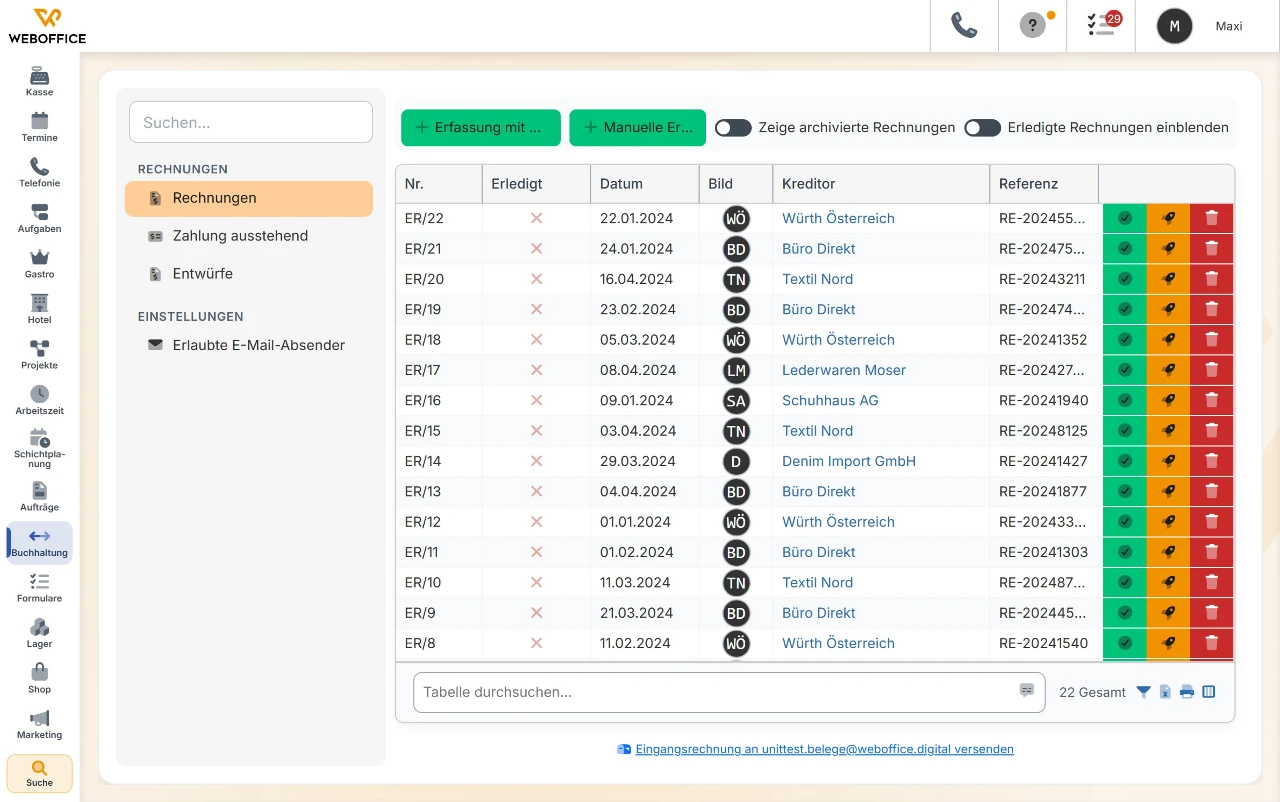Open the Maxi user avatar

1175,26
